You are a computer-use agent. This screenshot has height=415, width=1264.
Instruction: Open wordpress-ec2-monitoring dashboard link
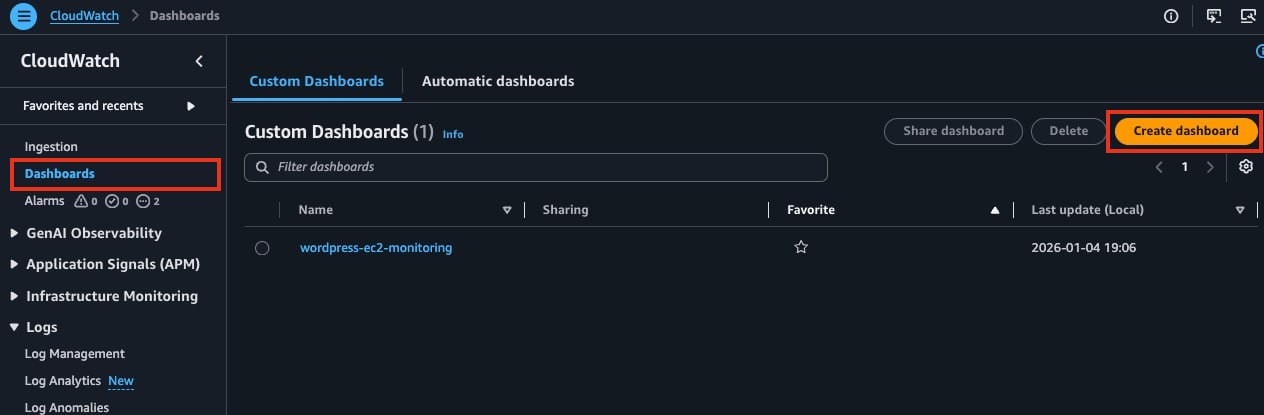coord(376,248)
